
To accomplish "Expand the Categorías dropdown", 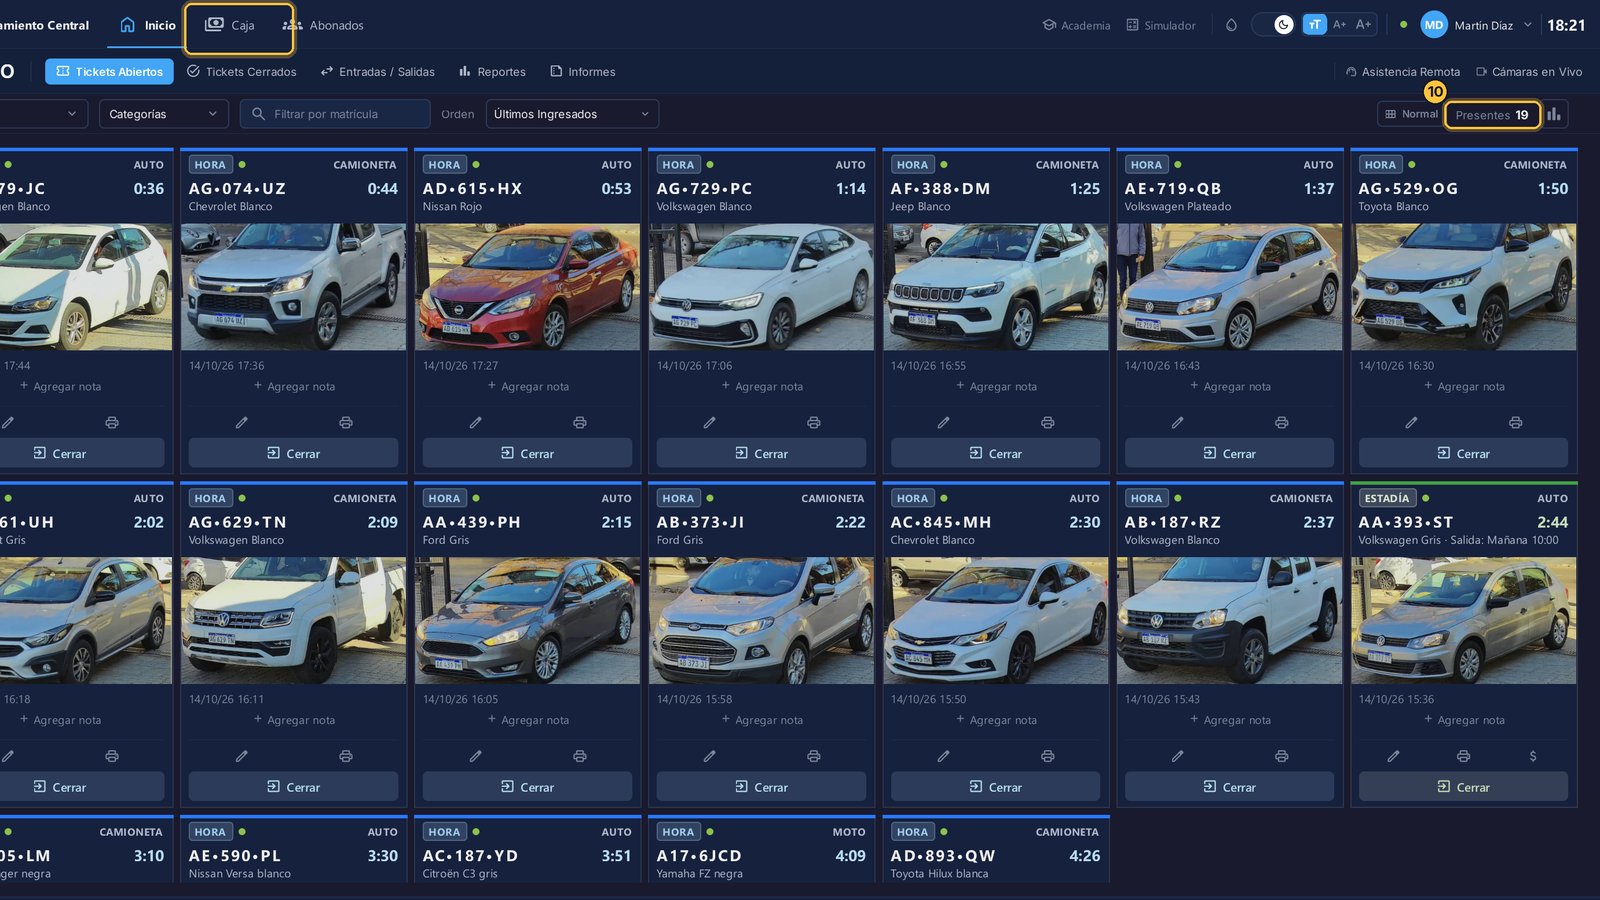I will click(x=163, y=114).
